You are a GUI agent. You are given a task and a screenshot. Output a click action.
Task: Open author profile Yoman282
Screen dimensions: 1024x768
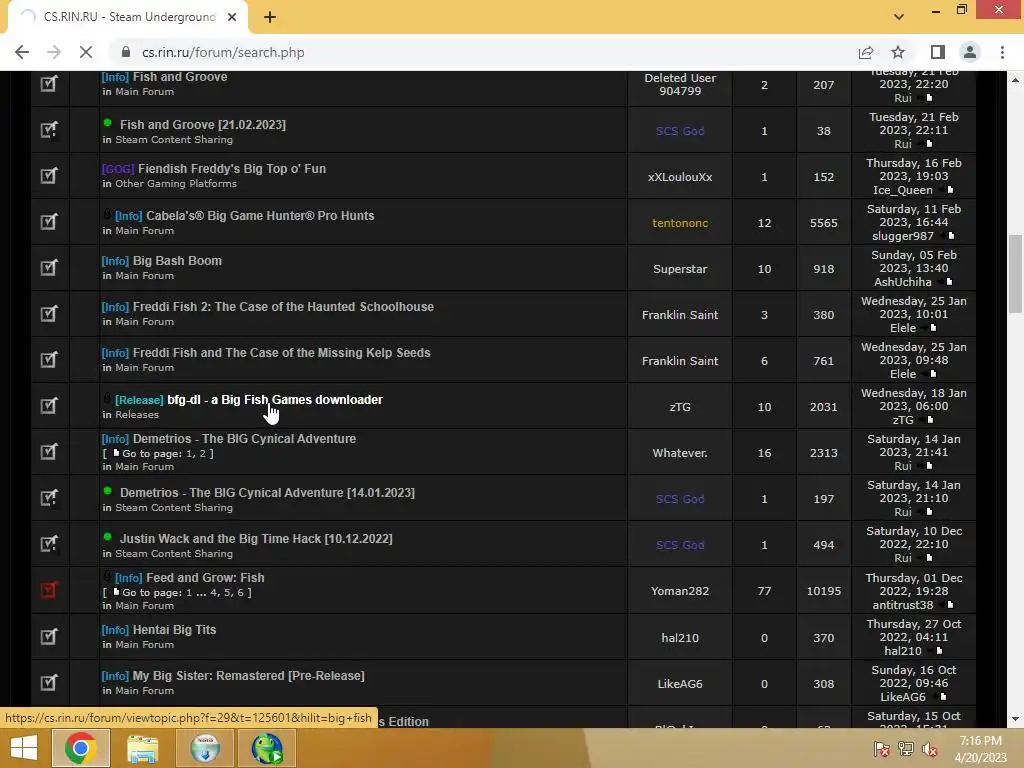coord(680,591)
